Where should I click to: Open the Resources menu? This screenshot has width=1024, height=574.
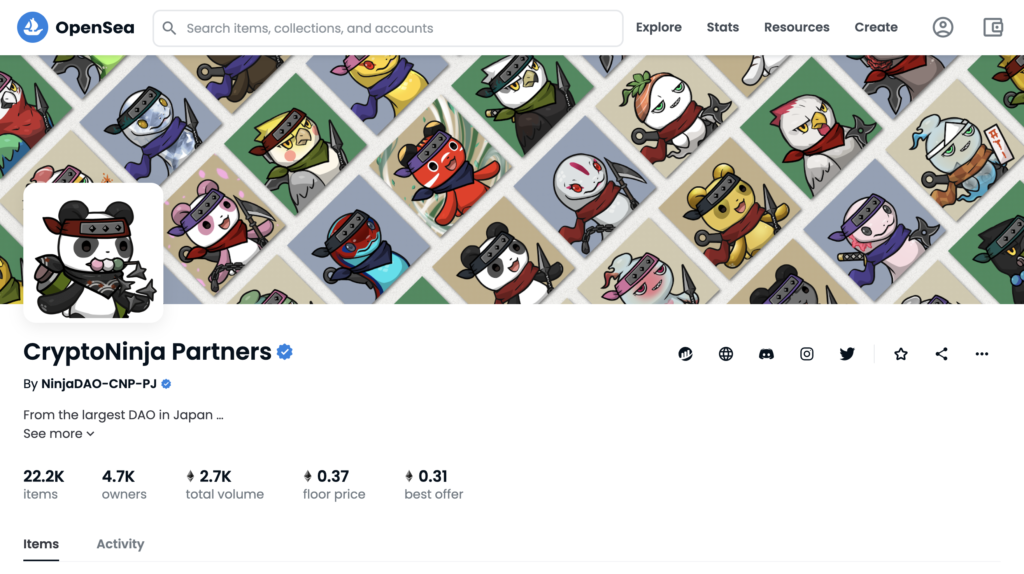coord(796,27)
